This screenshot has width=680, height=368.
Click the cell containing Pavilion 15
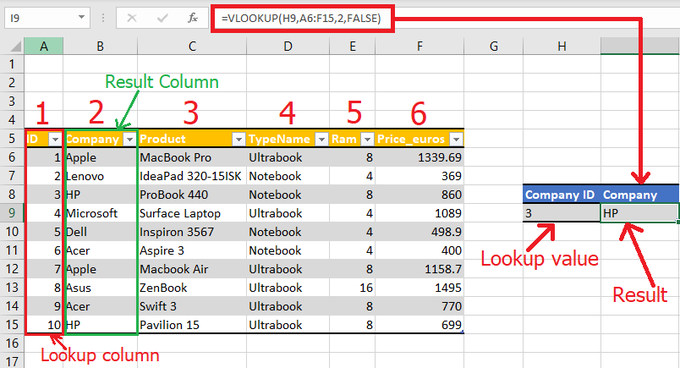192,325
